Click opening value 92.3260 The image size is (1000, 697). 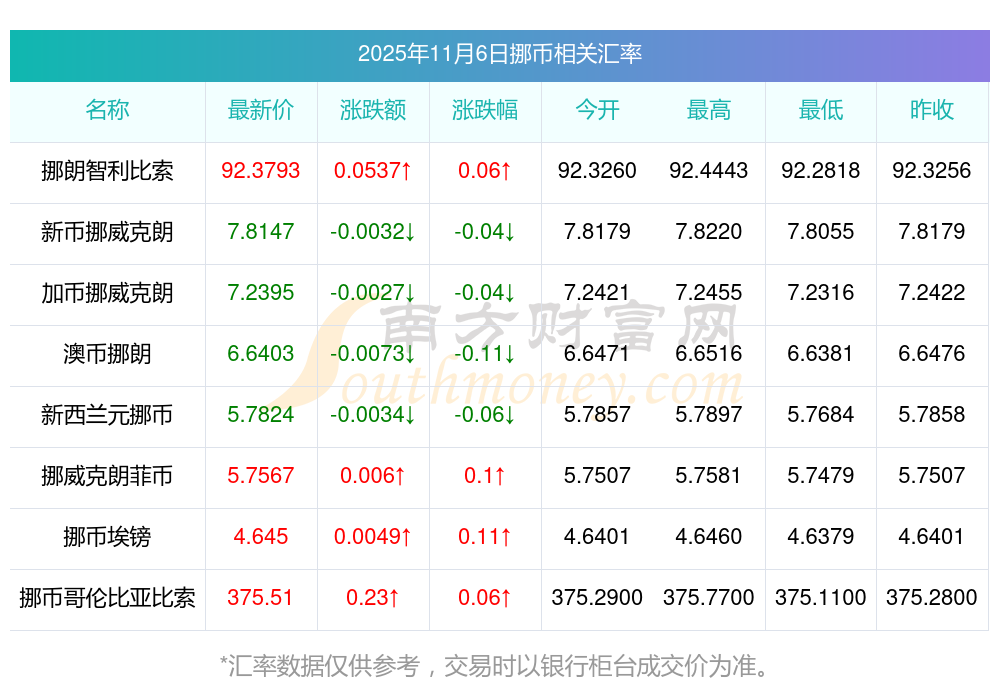coord(597,171)
